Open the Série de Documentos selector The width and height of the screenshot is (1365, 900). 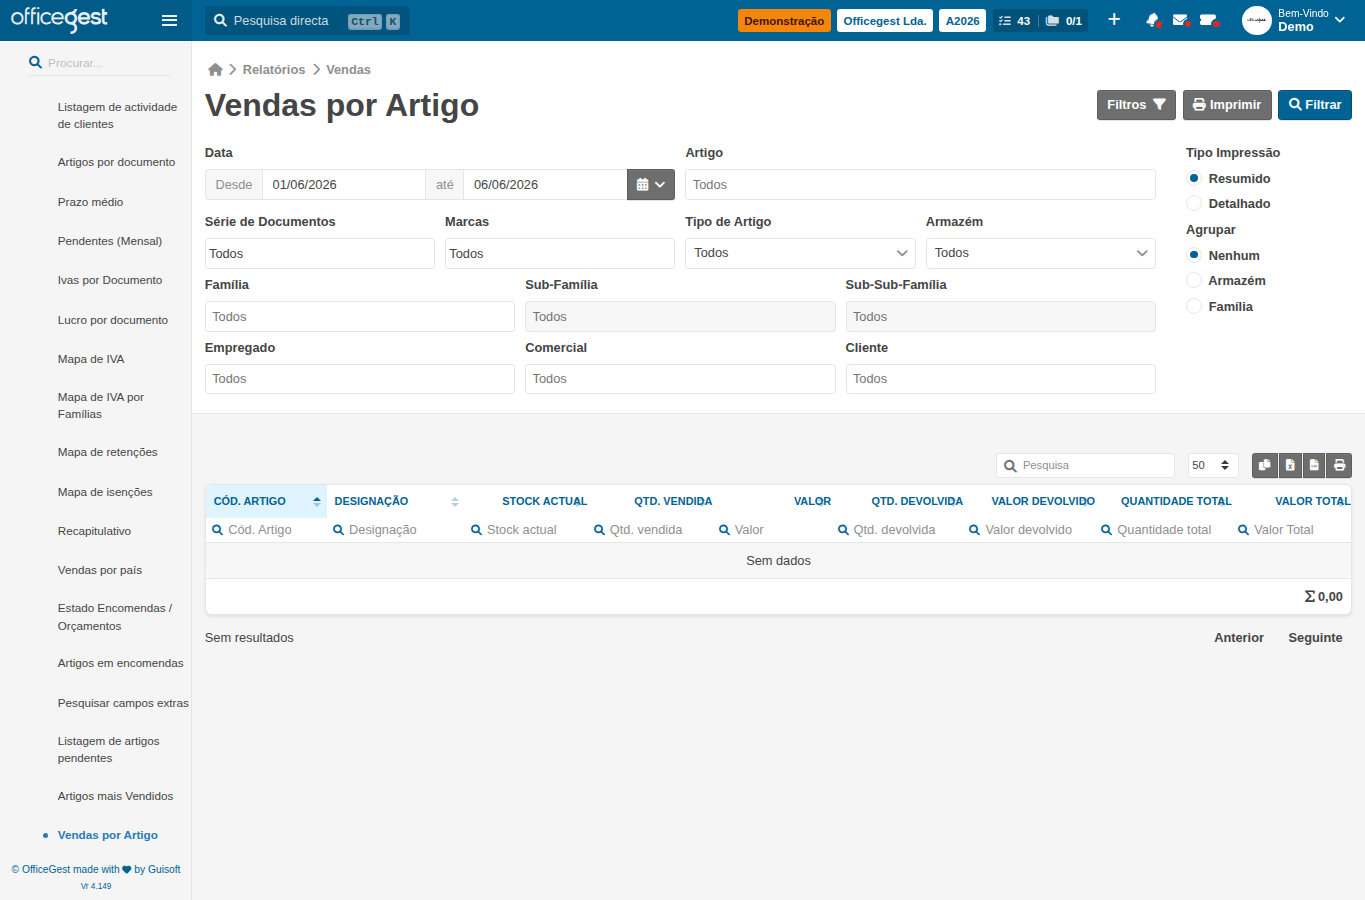click(320, 253)
